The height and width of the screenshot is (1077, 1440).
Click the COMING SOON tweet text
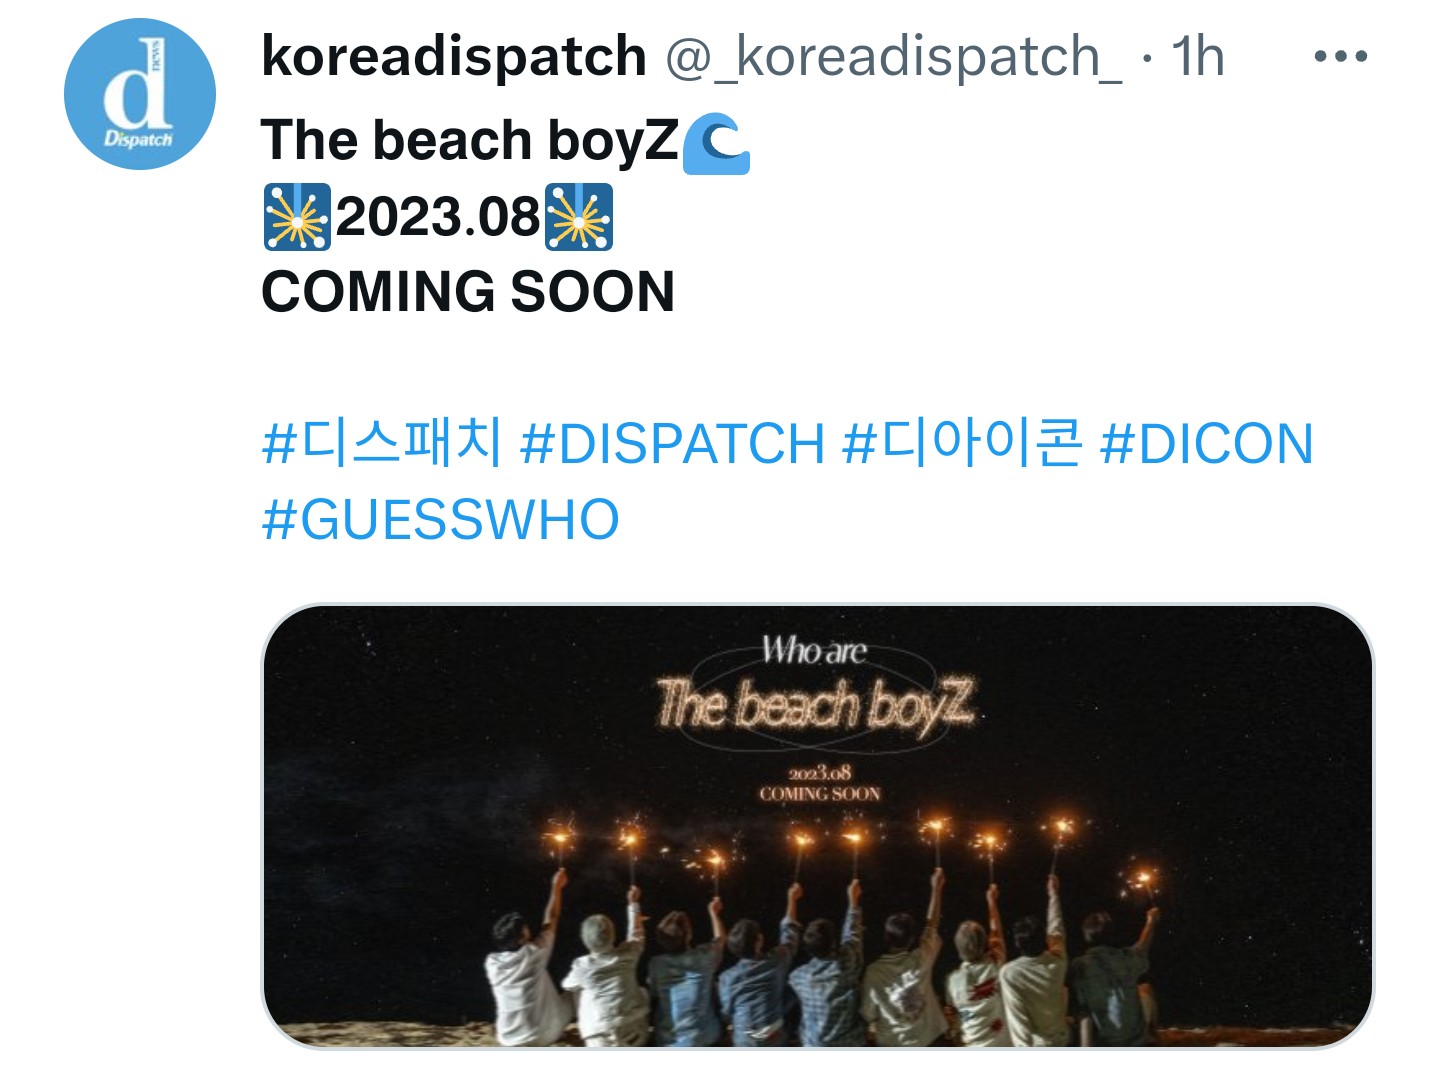(468, 292)
